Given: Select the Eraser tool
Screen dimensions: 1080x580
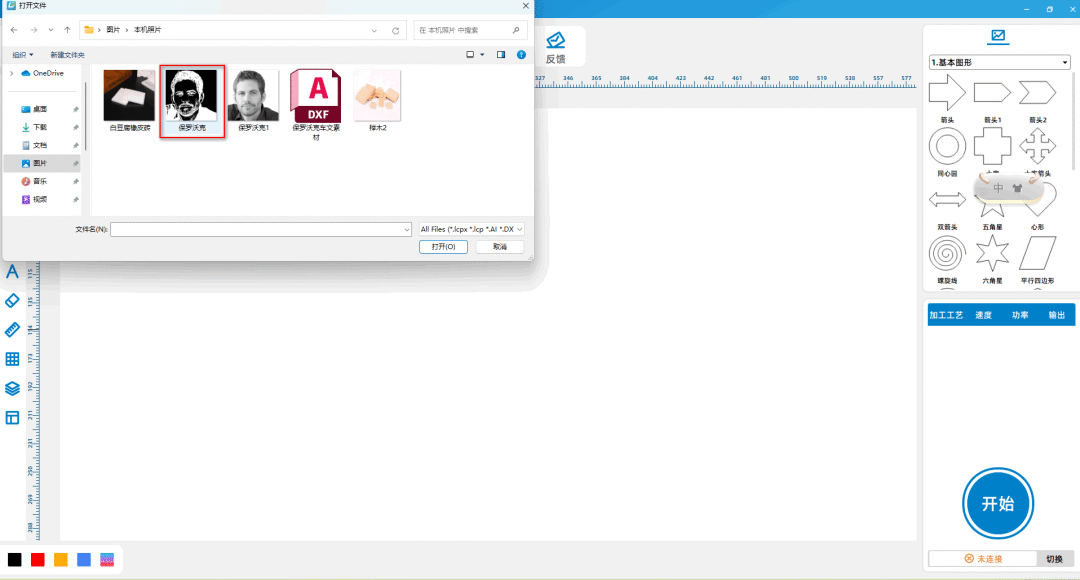Looking at the screenshot, I should (x=12, y=300).
